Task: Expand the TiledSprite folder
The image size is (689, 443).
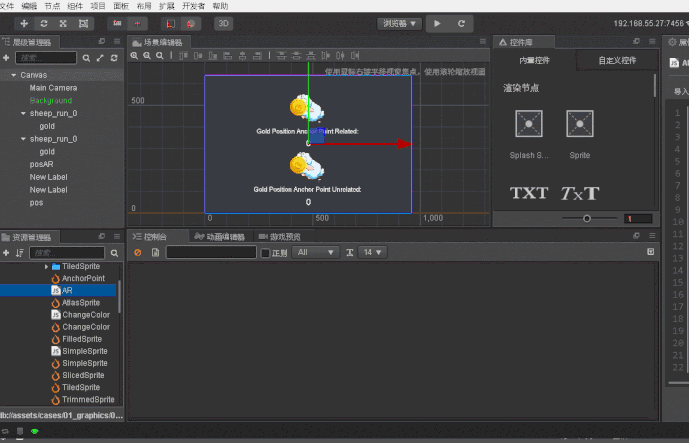Action: pos(46,267)
